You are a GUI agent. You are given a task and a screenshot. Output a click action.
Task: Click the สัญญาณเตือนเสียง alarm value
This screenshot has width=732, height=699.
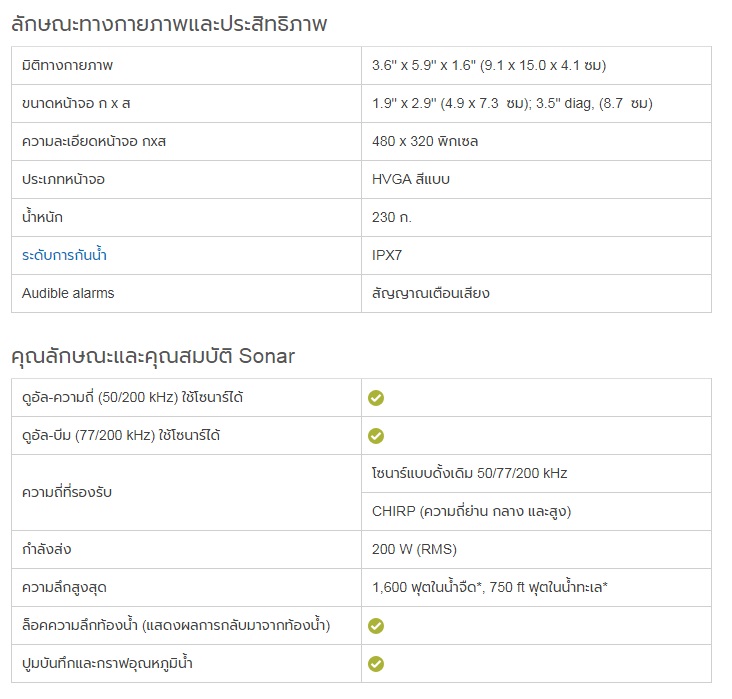pos(430,293)
